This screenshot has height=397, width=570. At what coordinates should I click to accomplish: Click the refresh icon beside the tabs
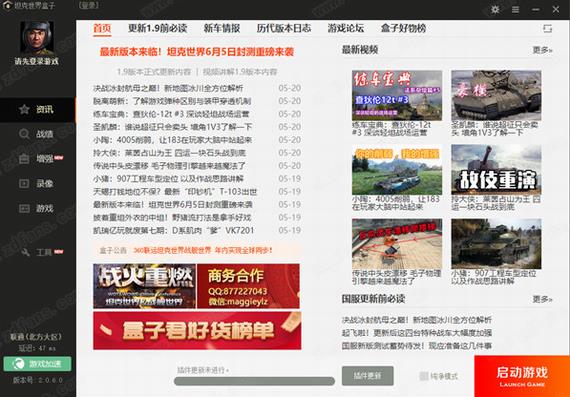pos(547,29)
